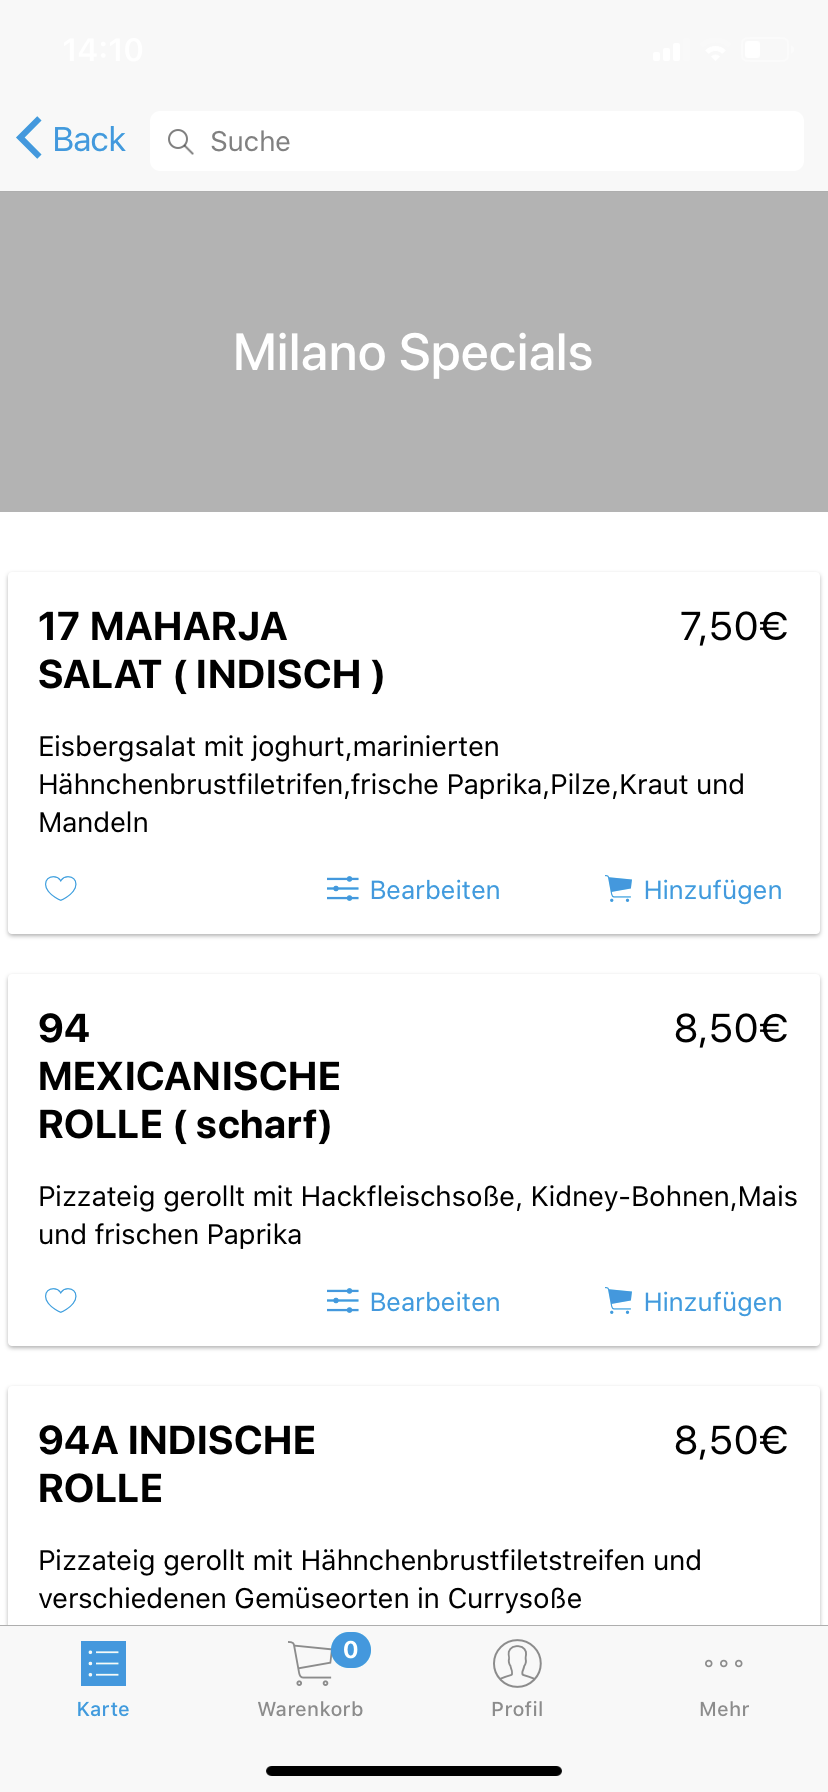Click Hinzufügen for Mexicanische Rolle
The width and height of the screenshot is (828, 1792).
[x=713, y=1302]
